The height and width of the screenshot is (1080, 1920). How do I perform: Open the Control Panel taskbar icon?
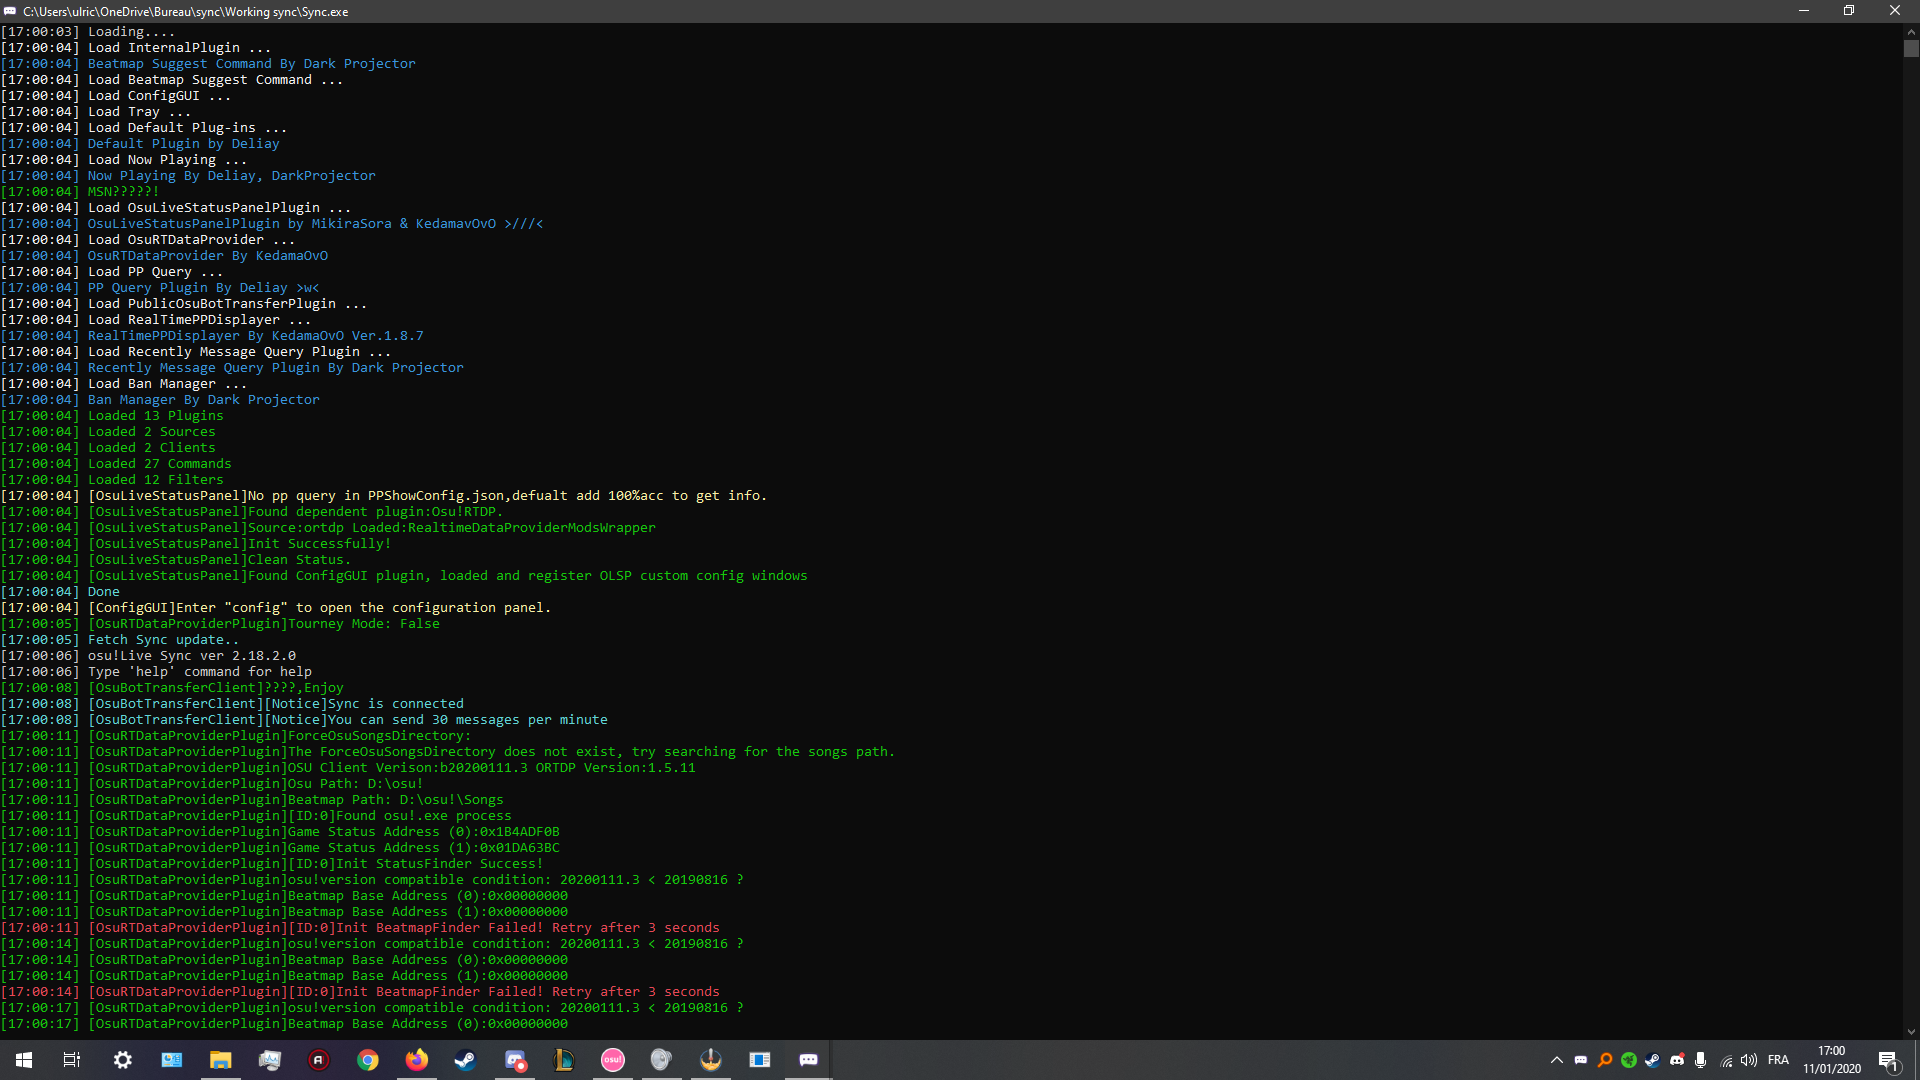coord(172,1060)
